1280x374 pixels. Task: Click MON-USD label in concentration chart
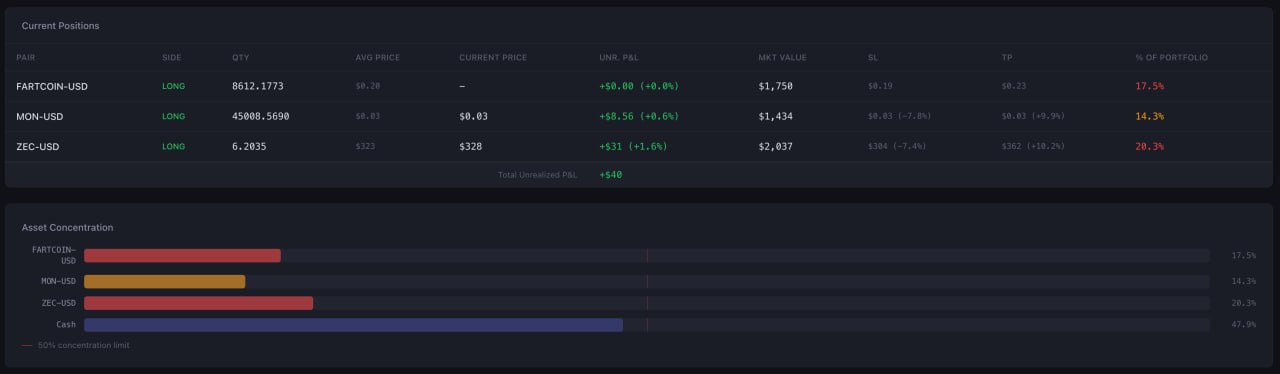click(x=58, y=282)
